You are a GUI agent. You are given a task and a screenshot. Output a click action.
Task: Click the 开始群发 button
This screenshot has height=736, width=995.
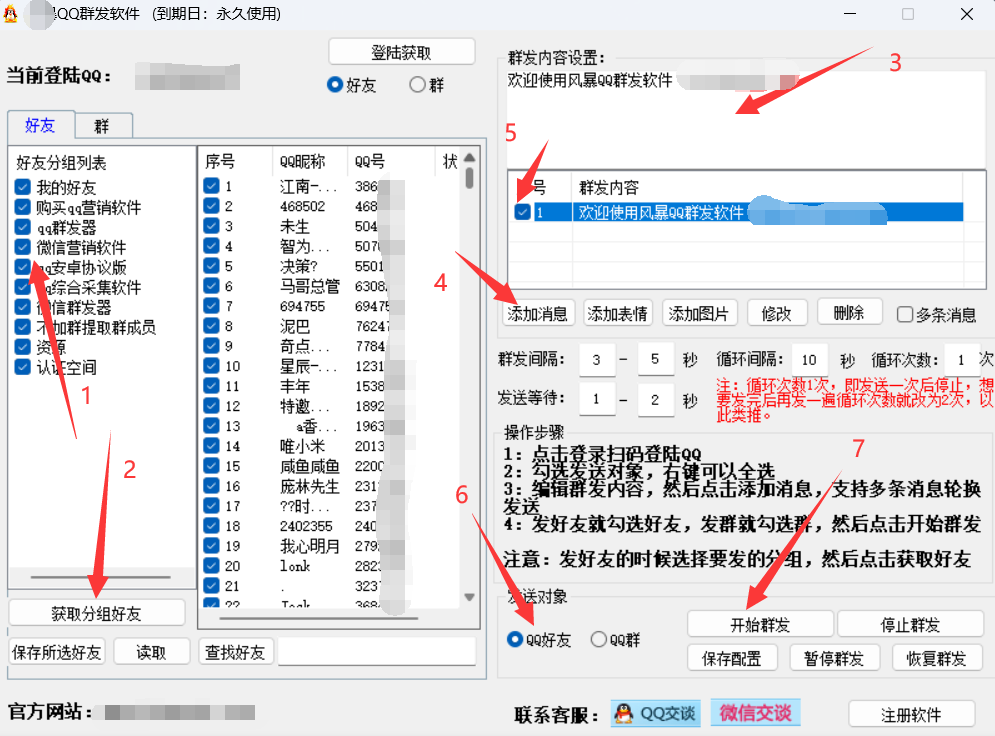point(760,624)
